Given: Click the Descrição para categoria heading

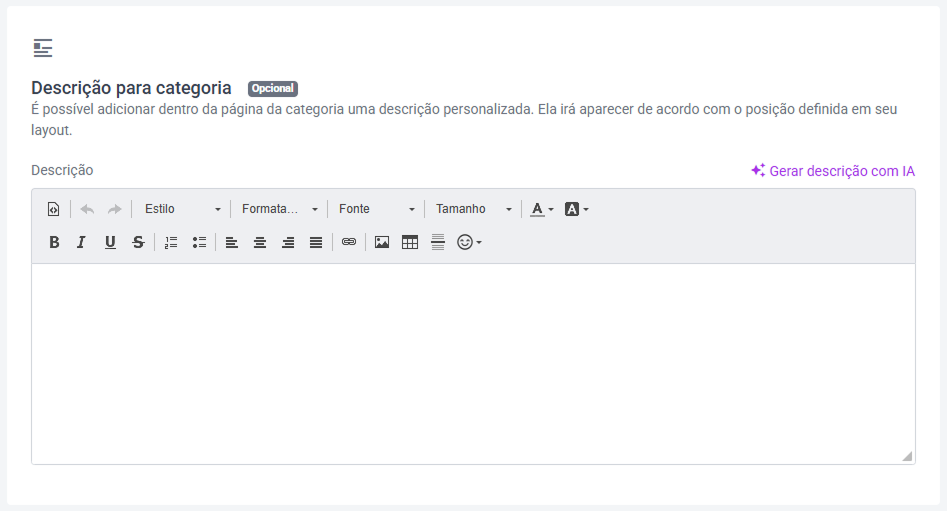Looking at the screenshot, I should point(131,88).
